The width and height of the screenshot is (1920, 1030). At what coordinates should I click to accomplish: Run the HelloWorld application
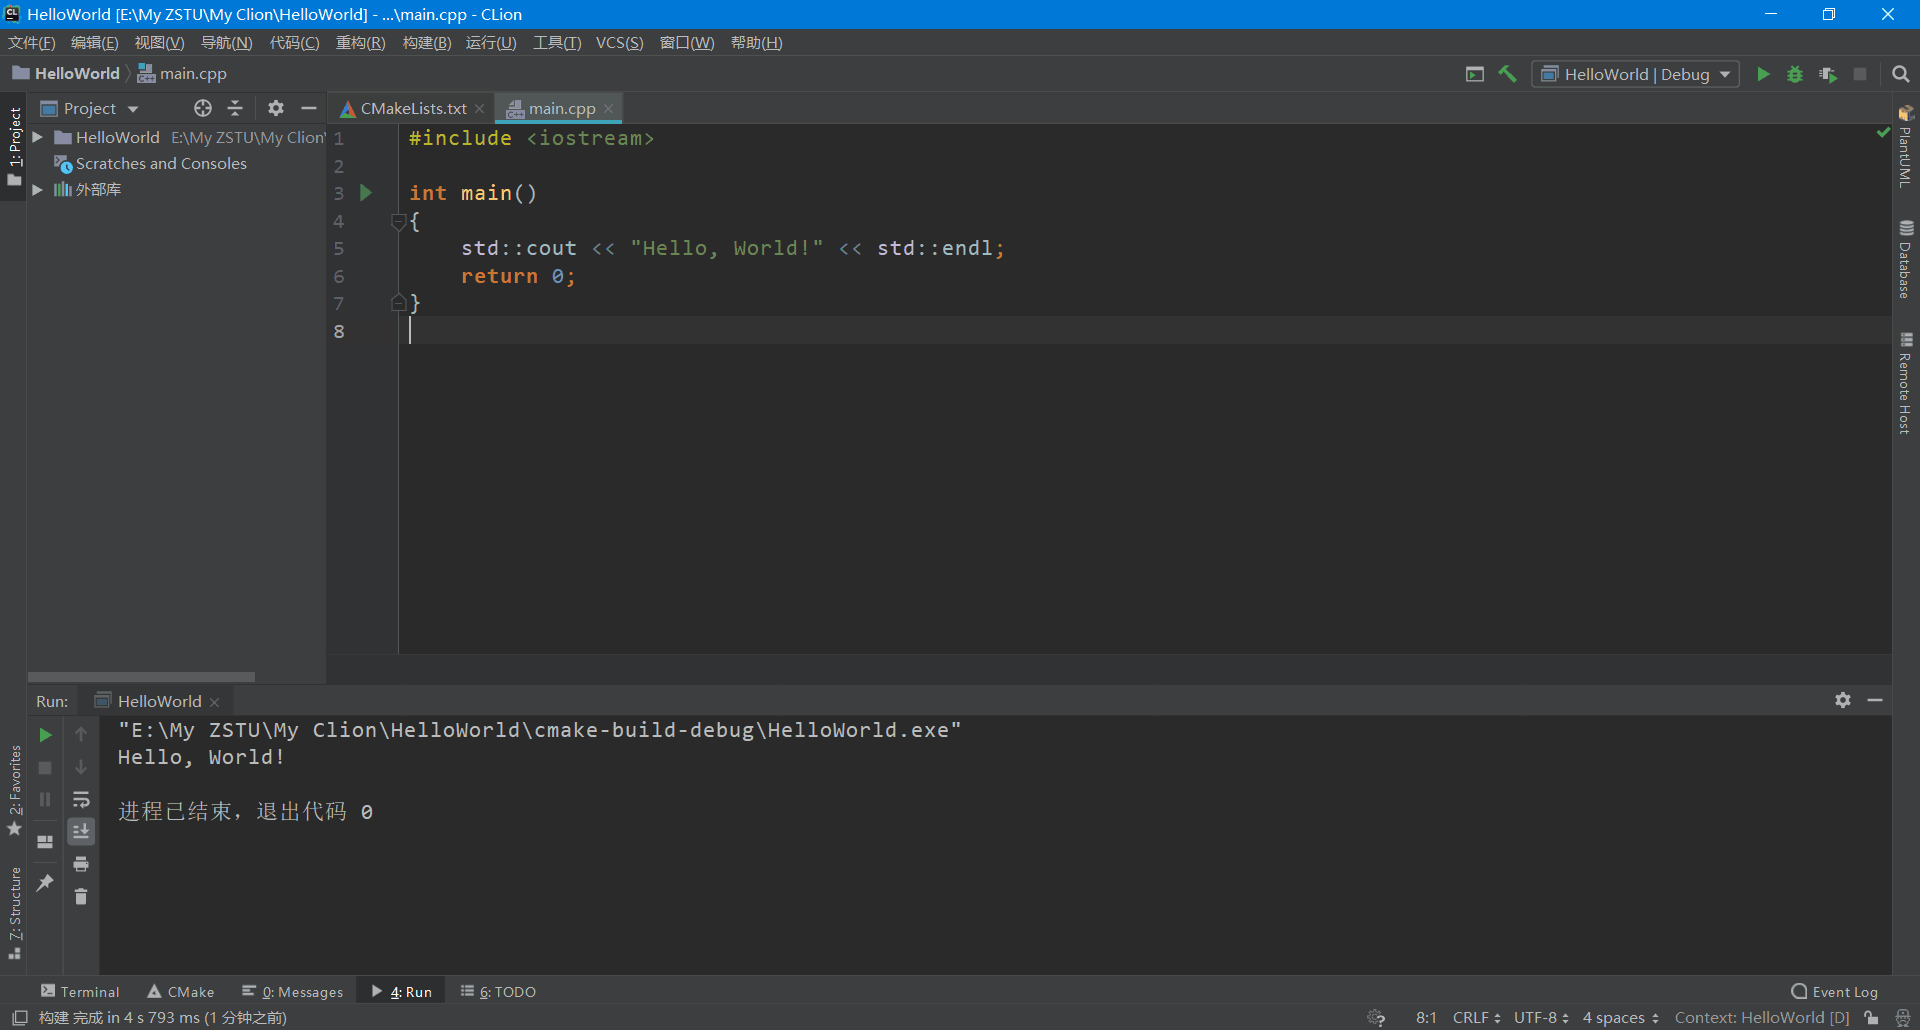1763,74
